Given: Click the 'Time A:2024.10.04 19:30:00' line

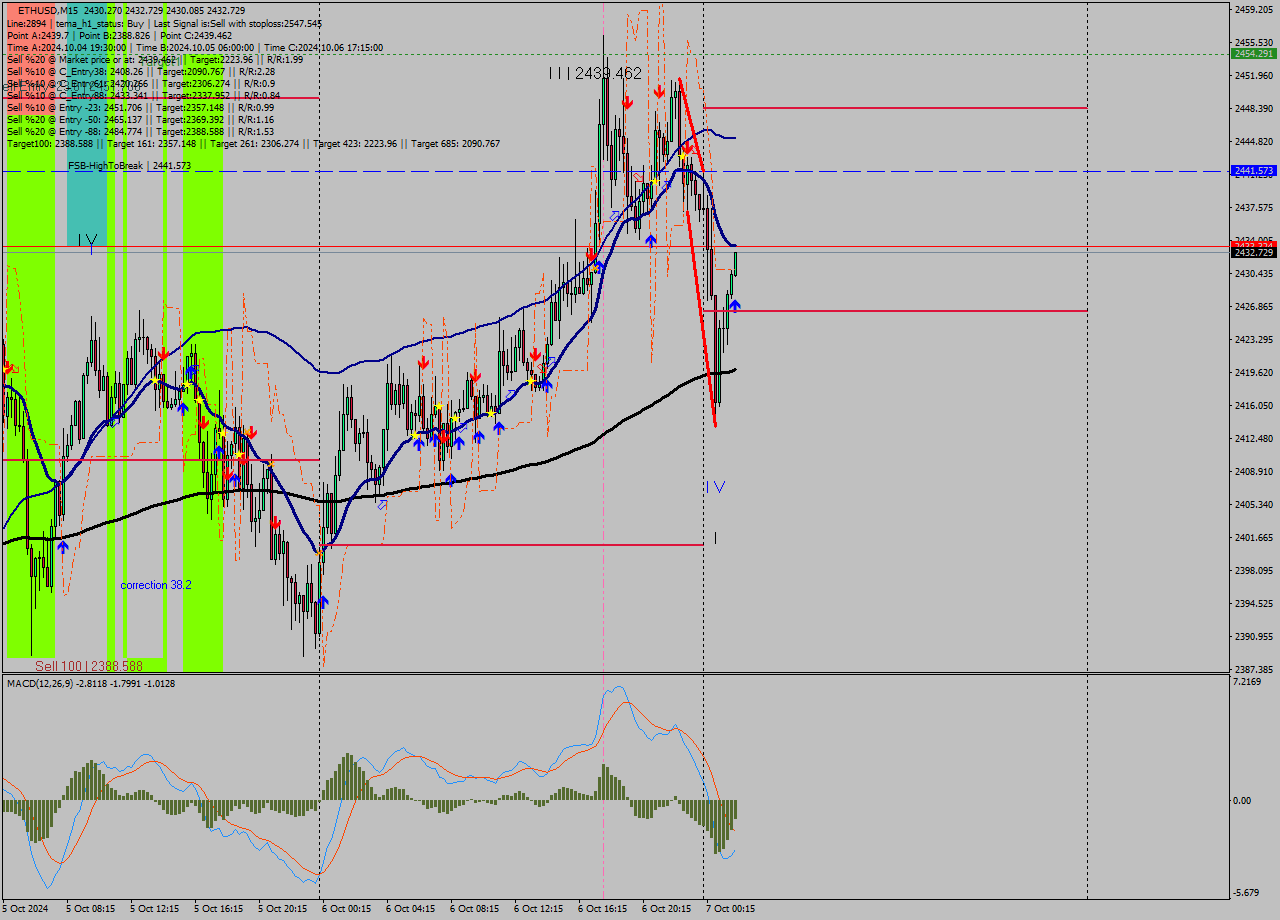Looking at the screenshot, I should click(195, 47).
